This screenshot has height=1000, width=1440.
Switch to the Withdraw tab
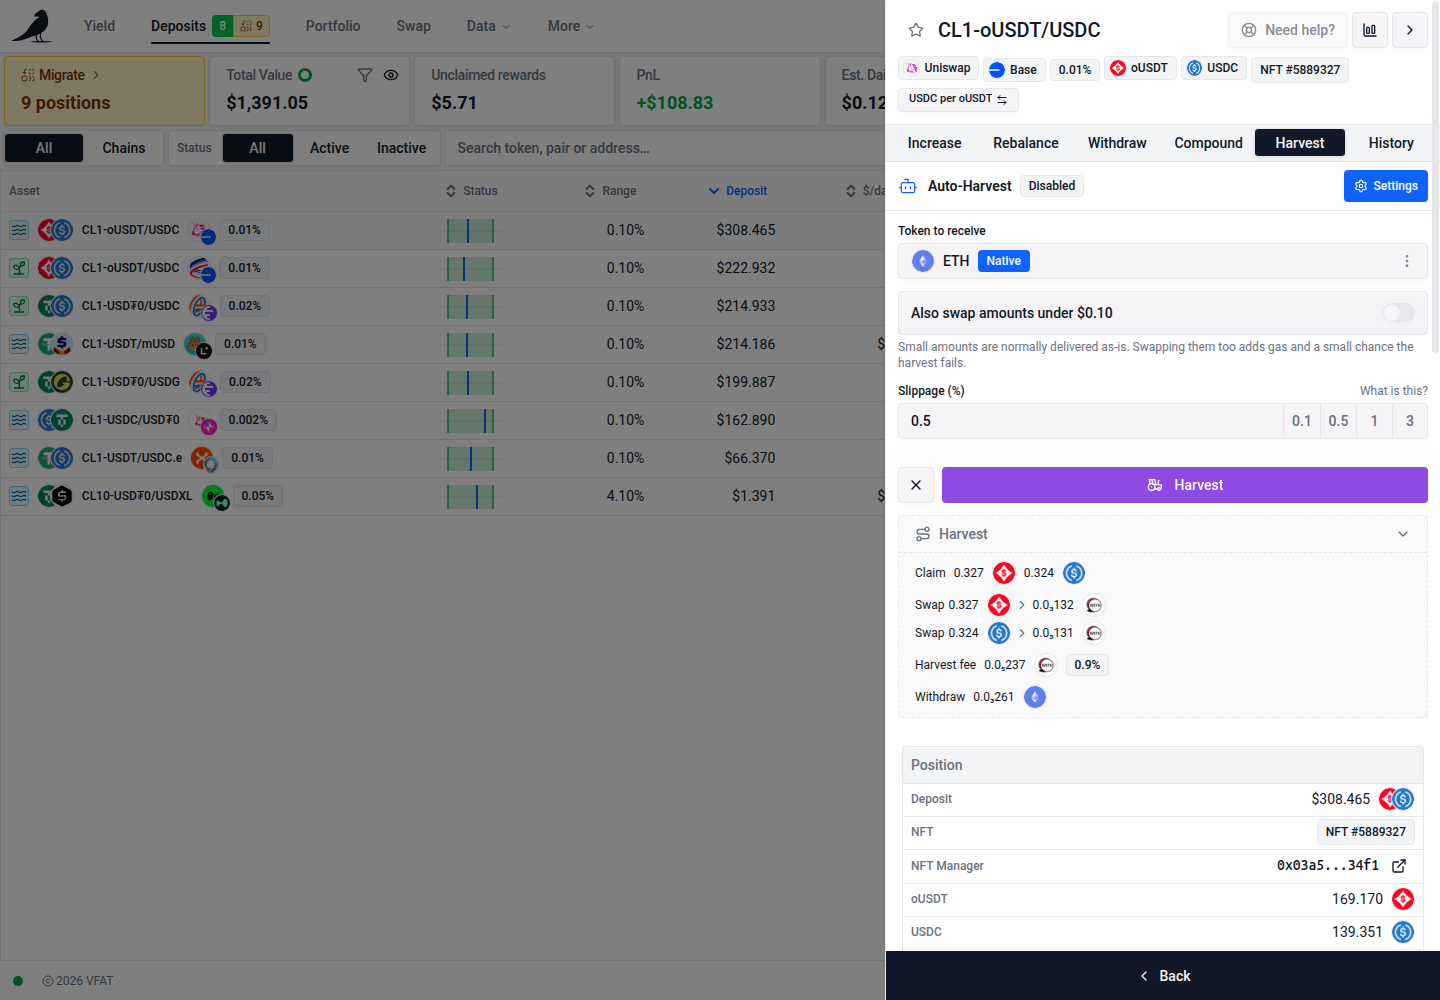[1117, 143]
